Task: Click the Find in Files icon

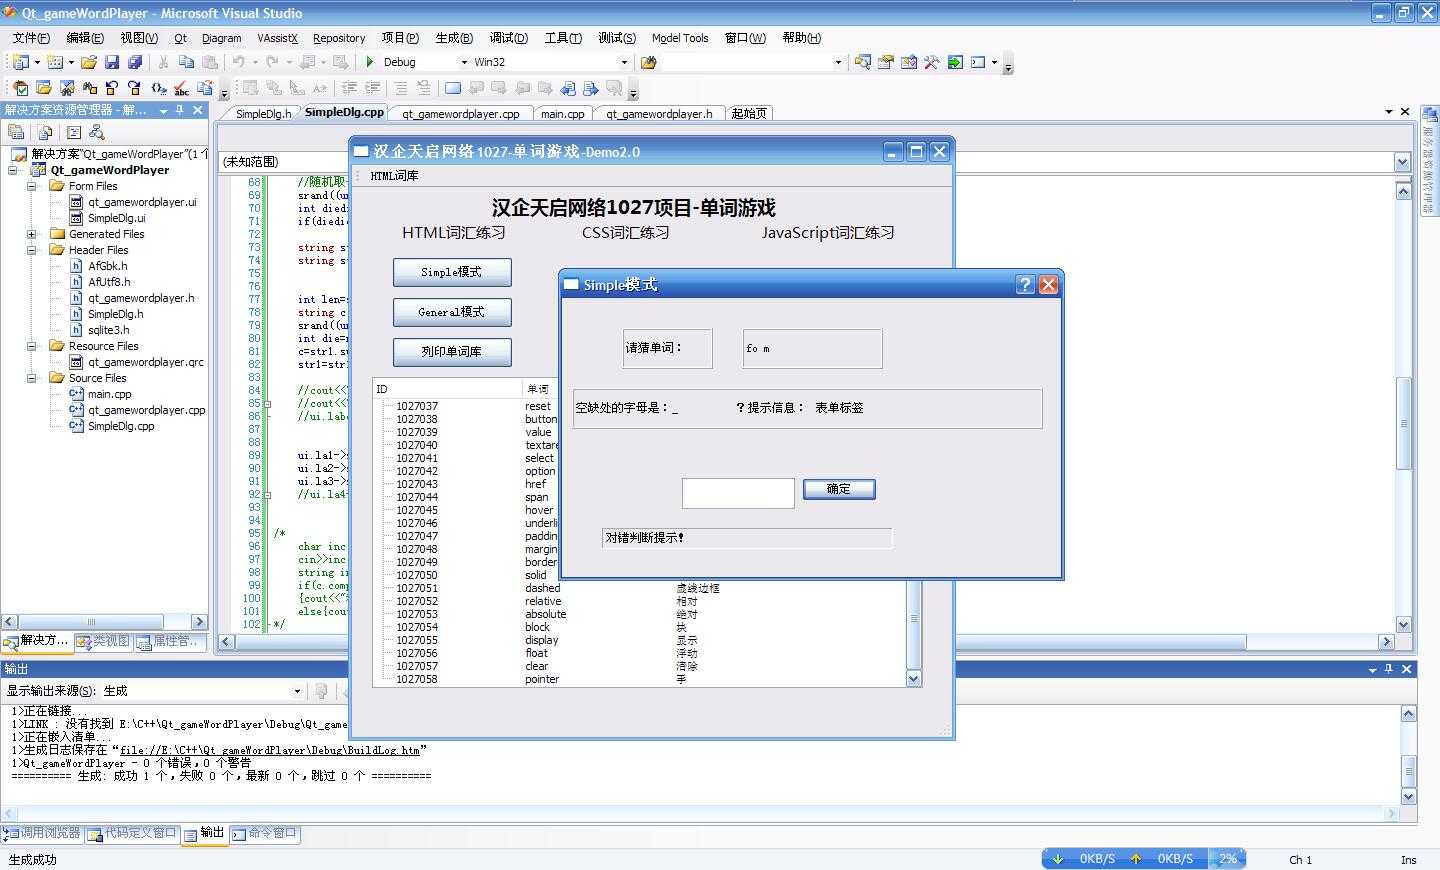Action: (x=649, y=62)
